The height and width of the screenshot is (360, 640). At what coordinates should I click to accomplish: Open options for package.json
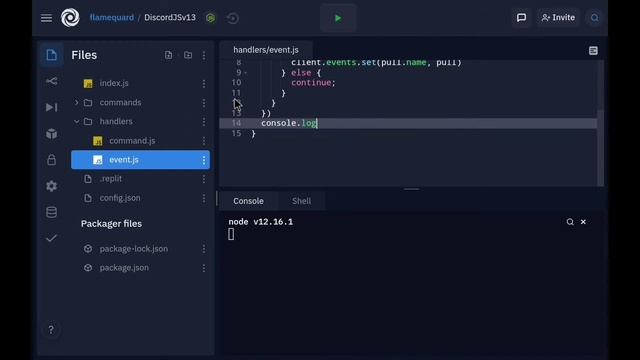[204, 268]
